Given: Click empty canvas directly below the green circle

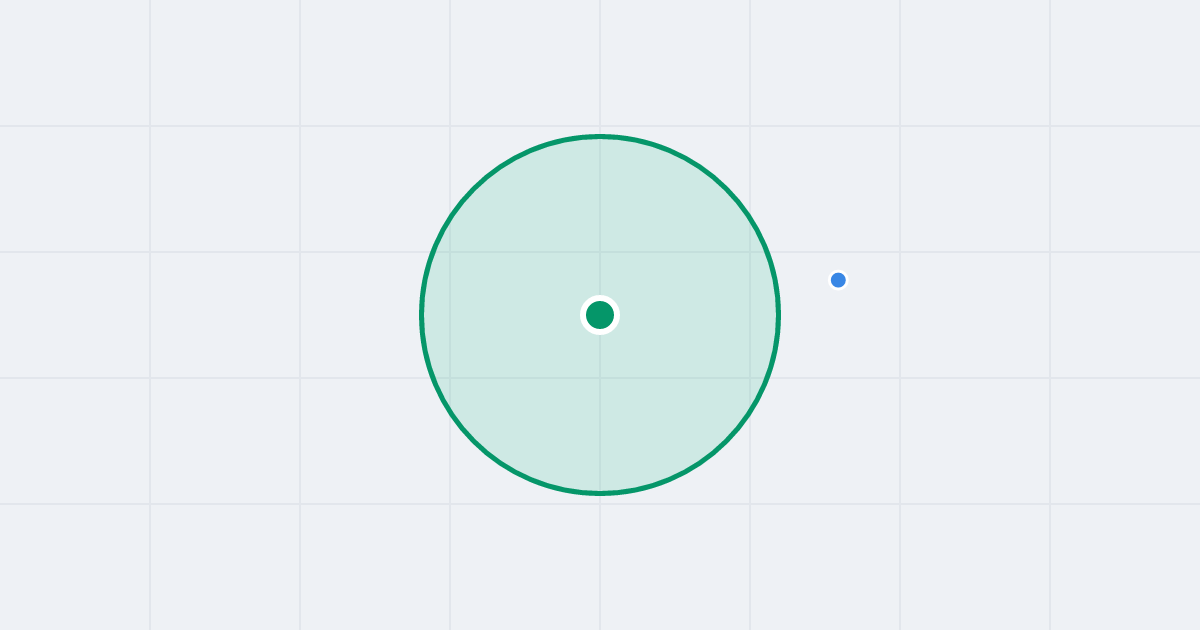Looking at the screenshot, I should [600, 560].
